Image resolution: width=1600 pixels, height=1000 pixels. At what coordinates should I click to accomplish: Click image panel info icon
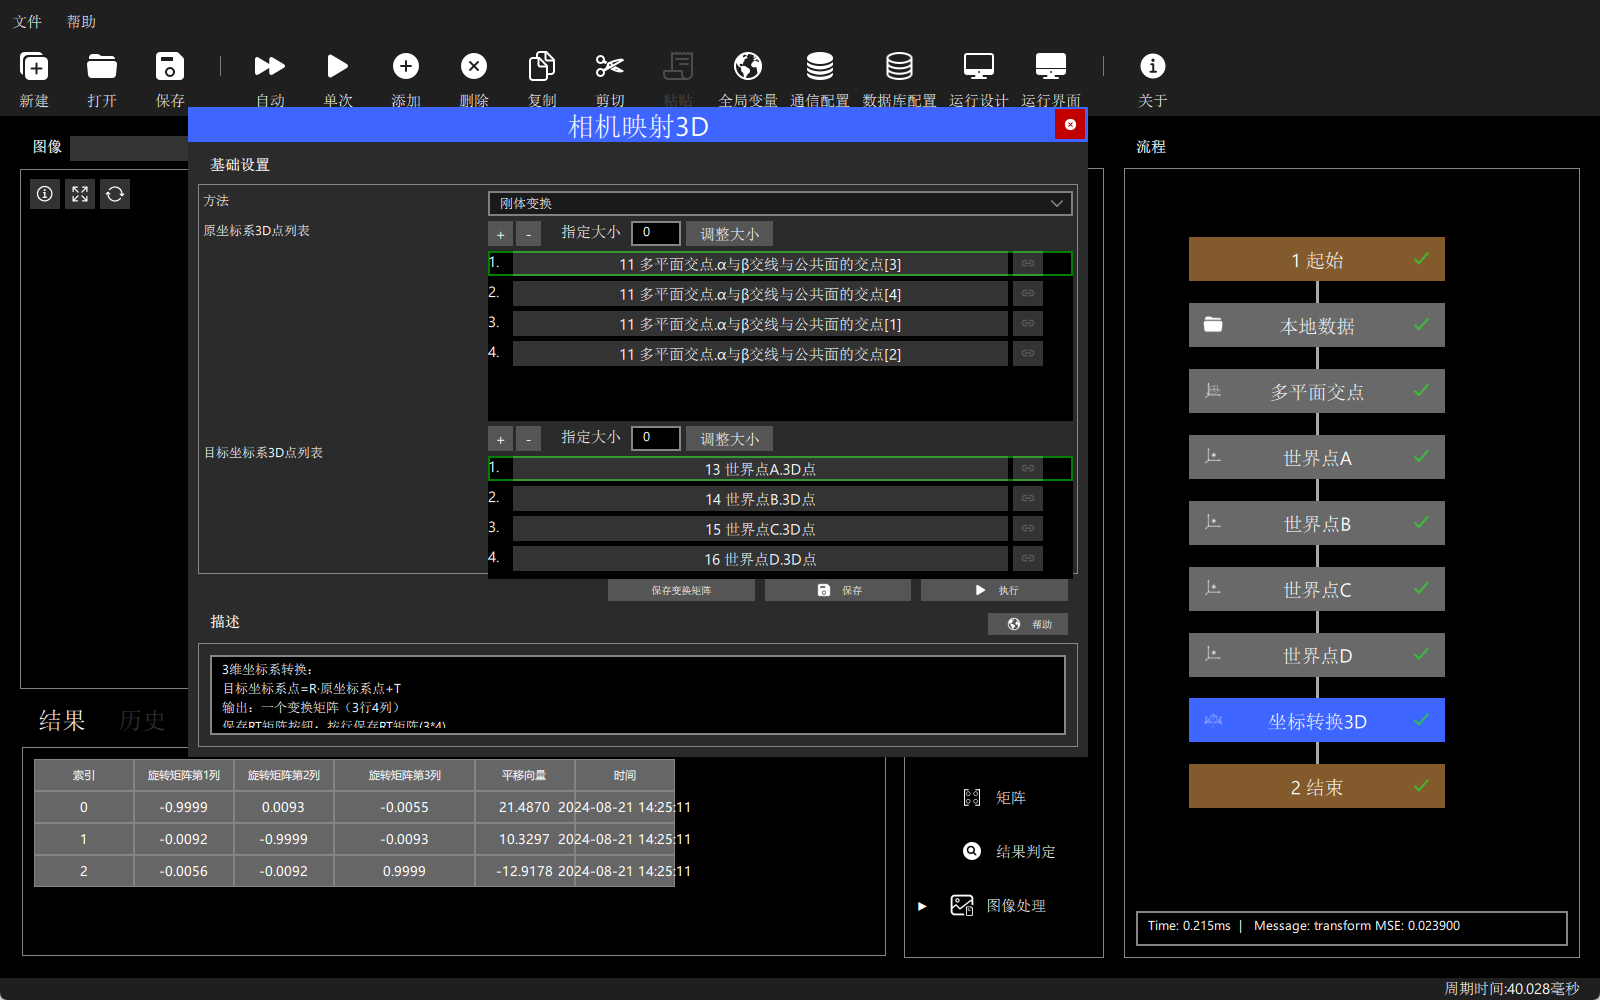click(45, 194)
